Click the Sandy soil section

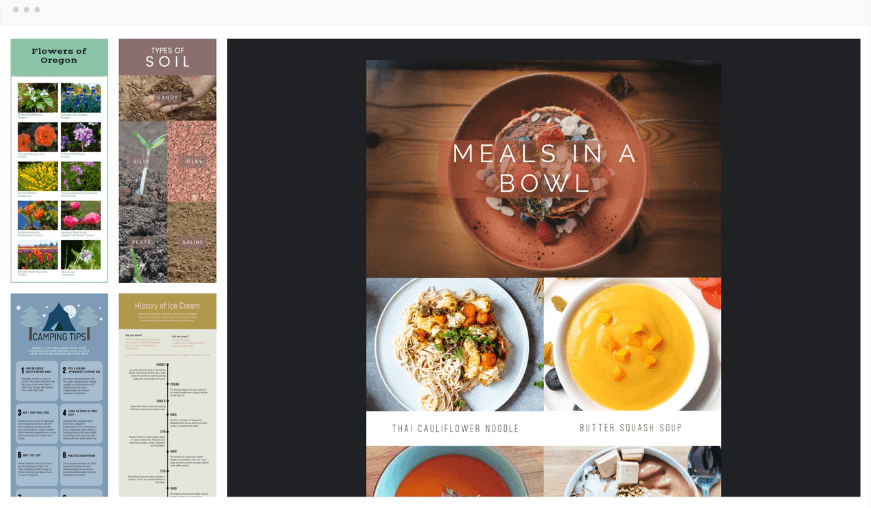(x=167, y=98)
